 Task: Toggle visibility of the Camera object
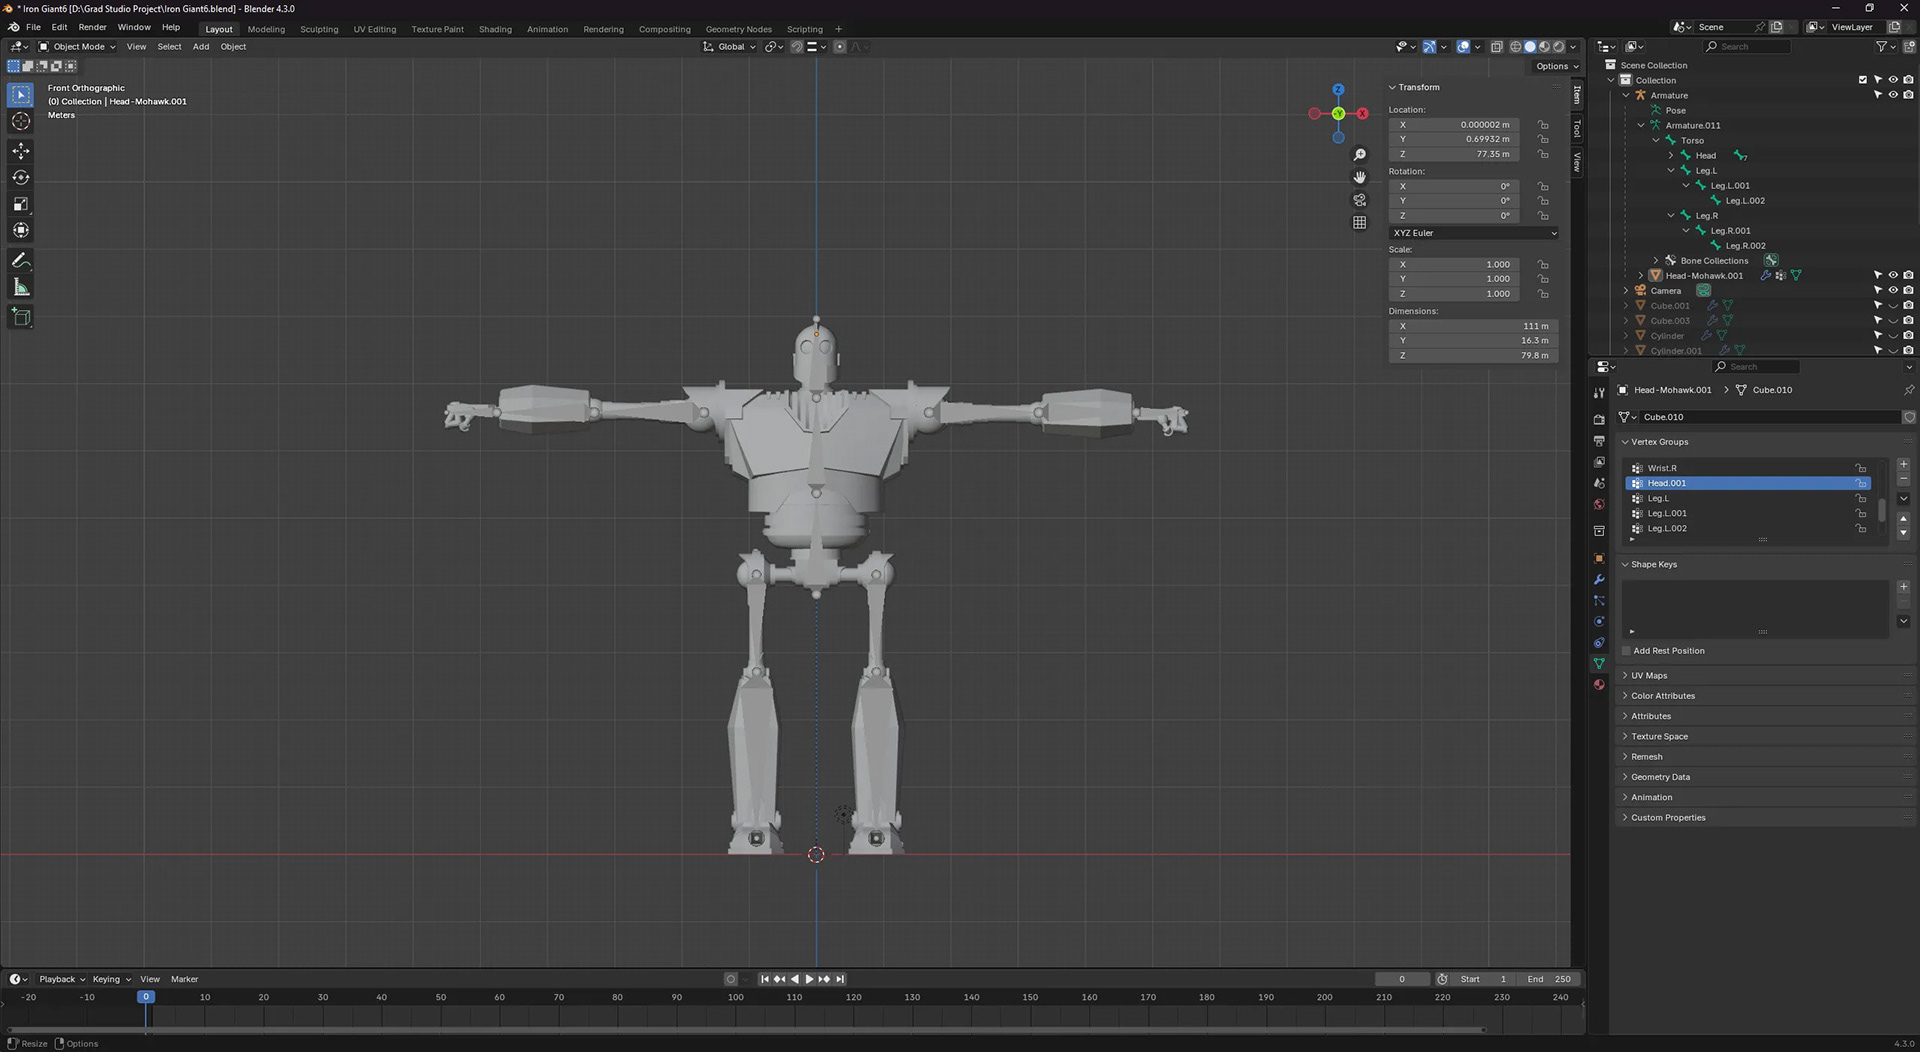(1893, 290)
